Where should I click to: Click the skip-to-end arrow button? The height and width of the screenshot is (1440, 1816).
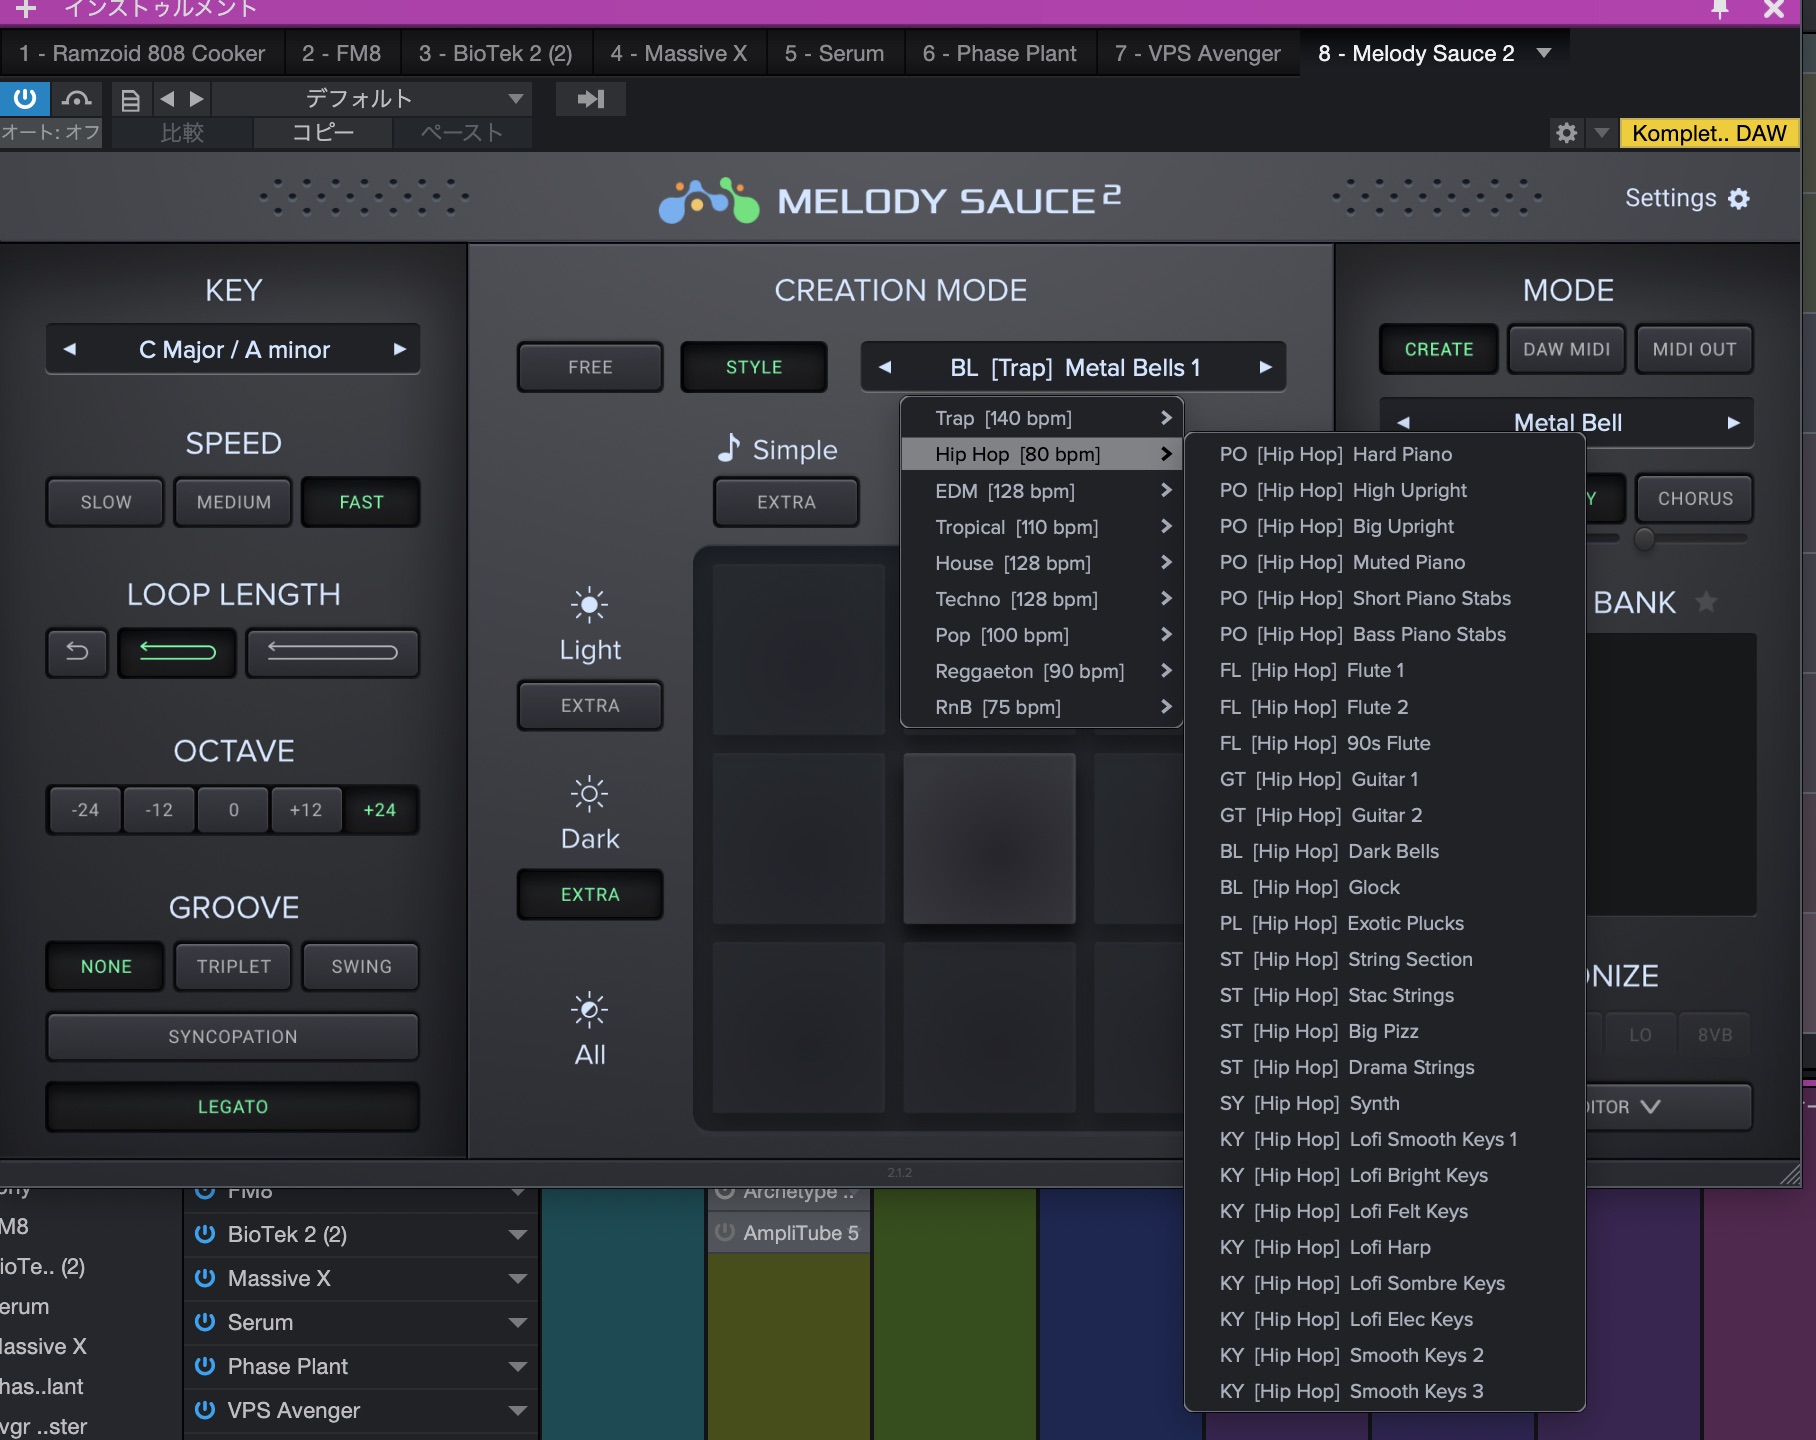click(591, 99)
